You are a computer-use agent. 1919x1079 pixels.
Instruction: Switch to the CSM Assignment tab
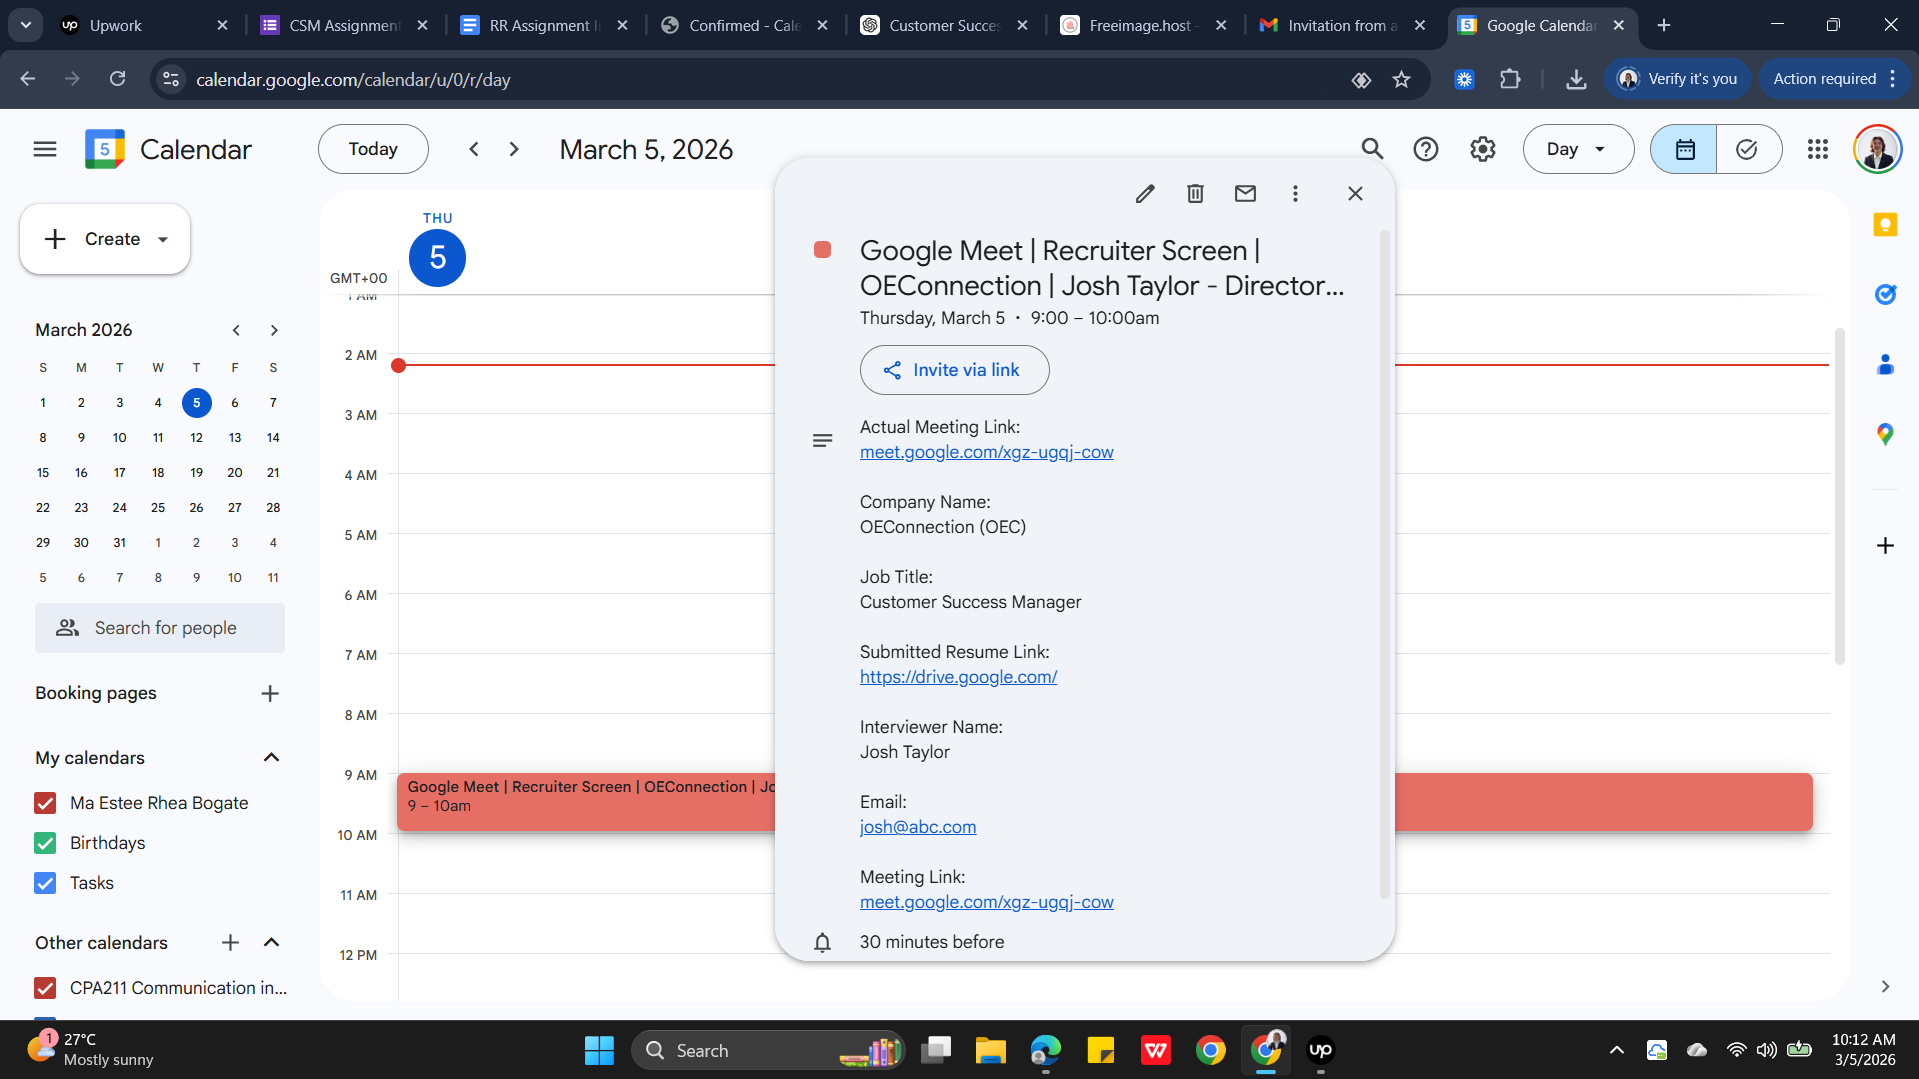pyautogui.click(x=344, y=25)
